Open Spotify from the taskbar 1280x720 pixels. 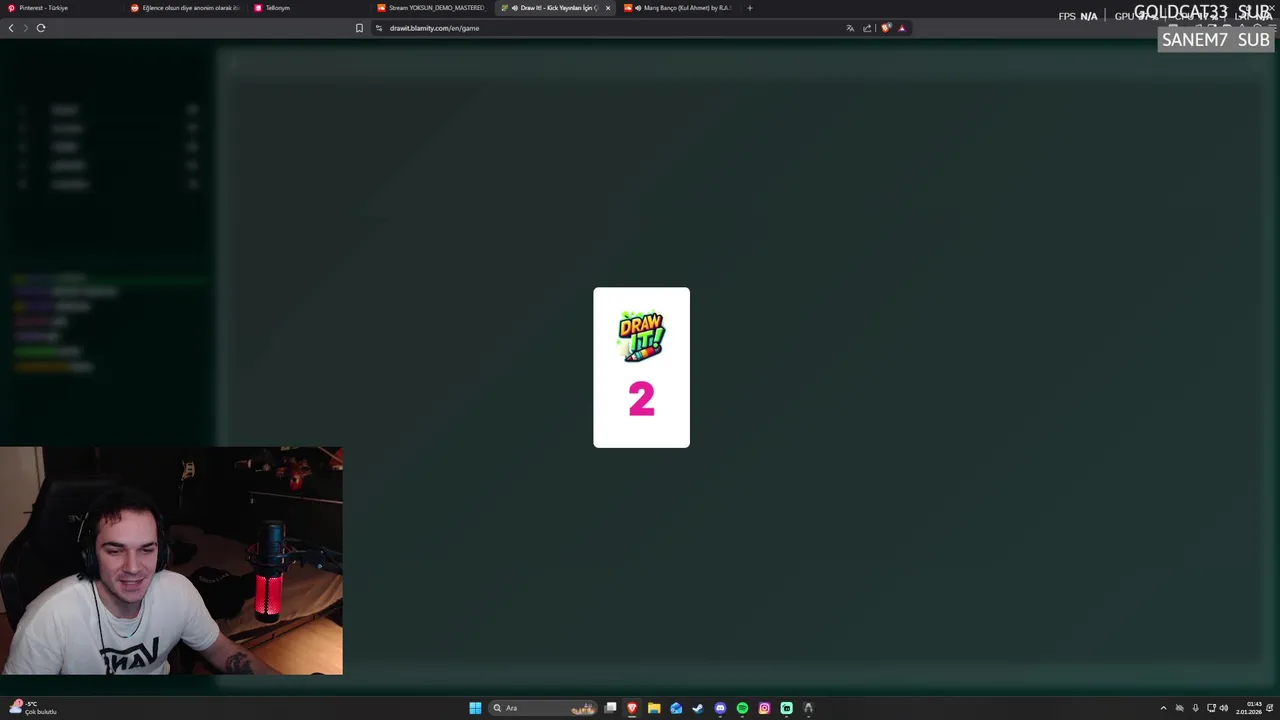click(x=742, y=708)
